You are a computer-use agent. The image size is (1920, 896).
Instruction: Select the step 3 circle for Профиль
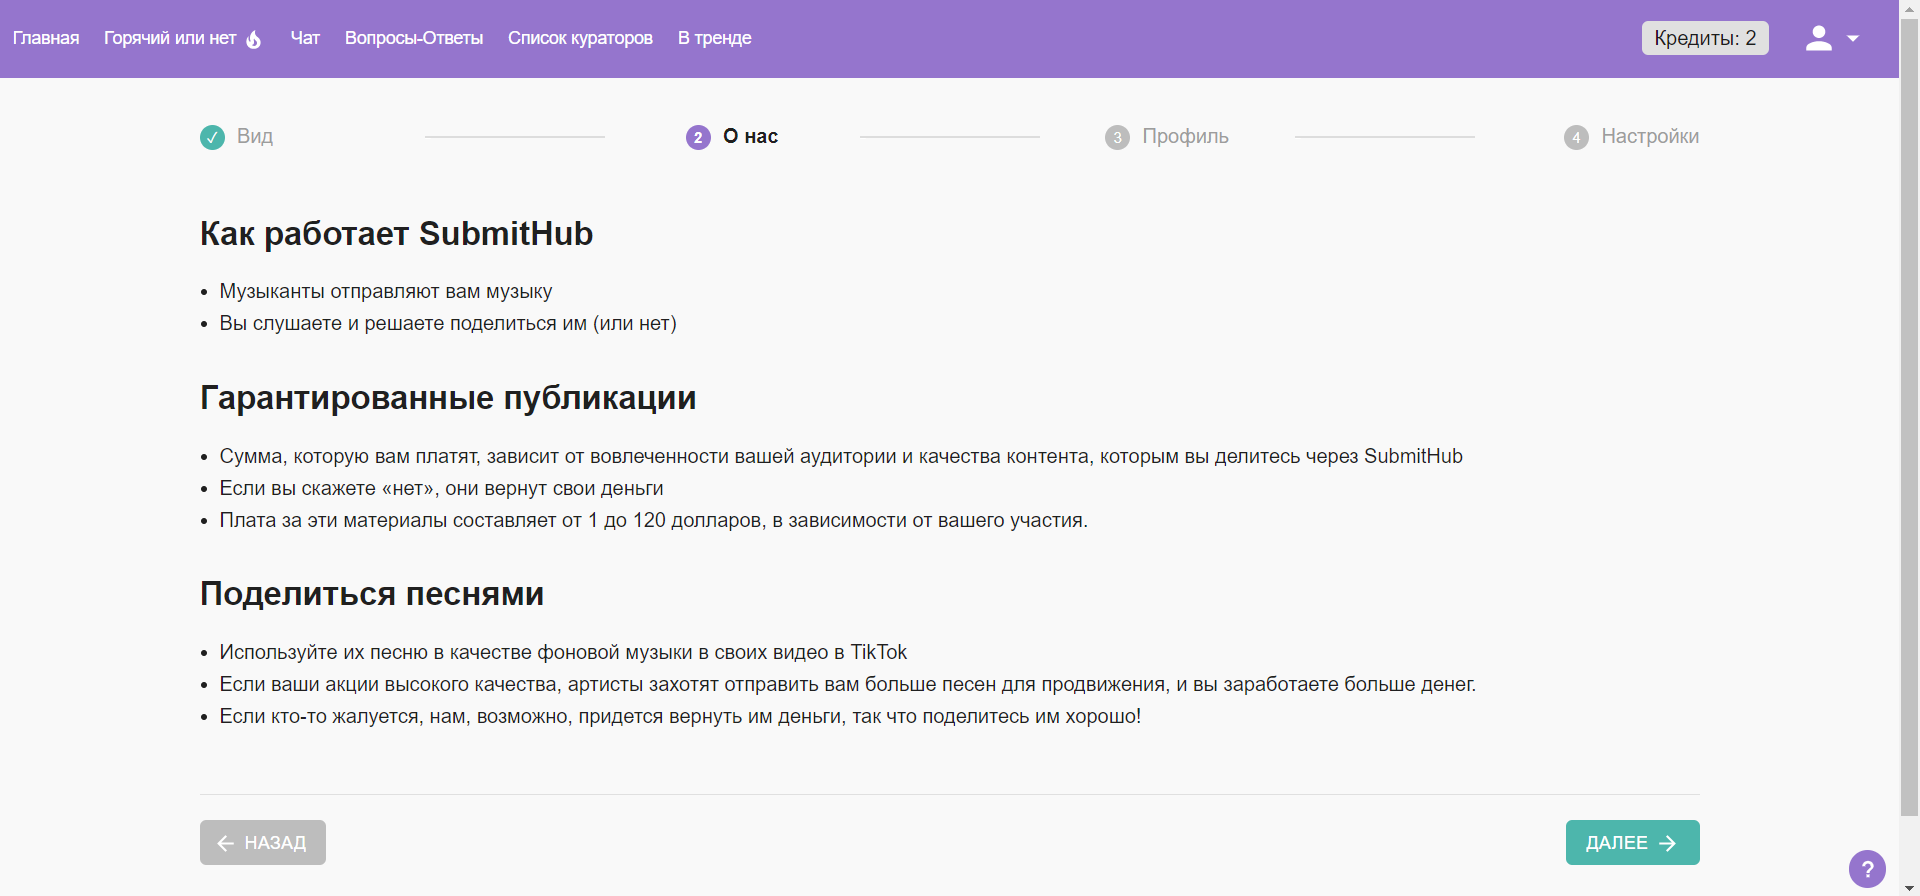(x=1117, y=137)
